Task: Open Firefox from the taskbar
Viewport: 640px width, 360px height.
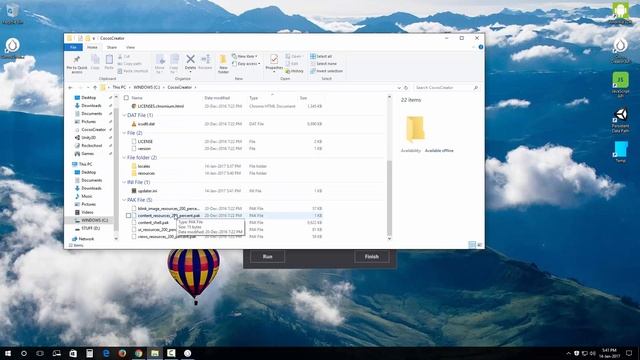Action: (x=122, y=353)
